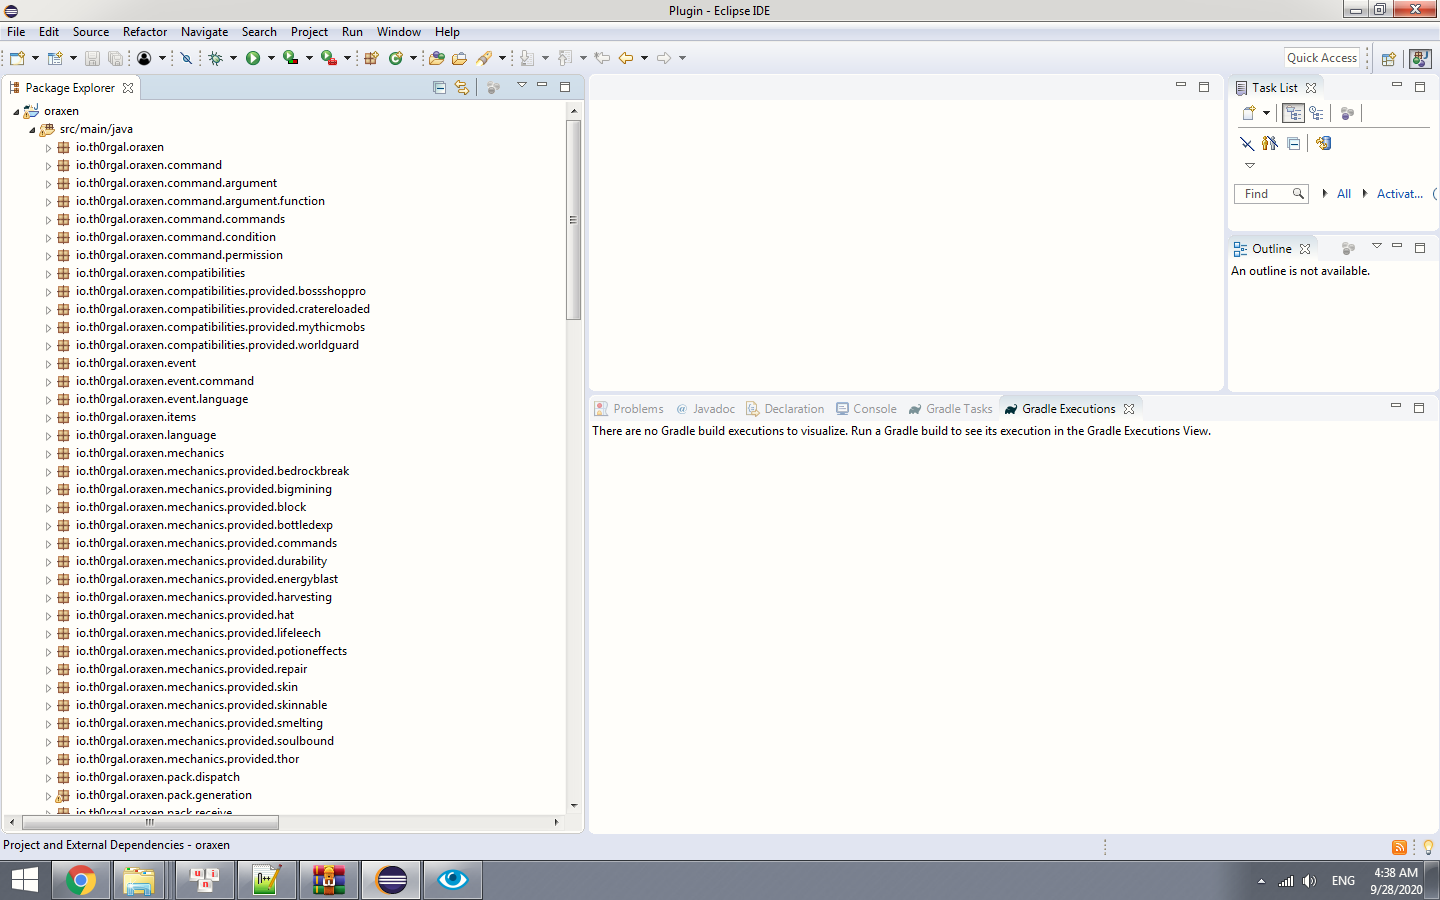Click the yellow Back navigation arrow
Screen dimensions: 1440x900
[626, 58]
